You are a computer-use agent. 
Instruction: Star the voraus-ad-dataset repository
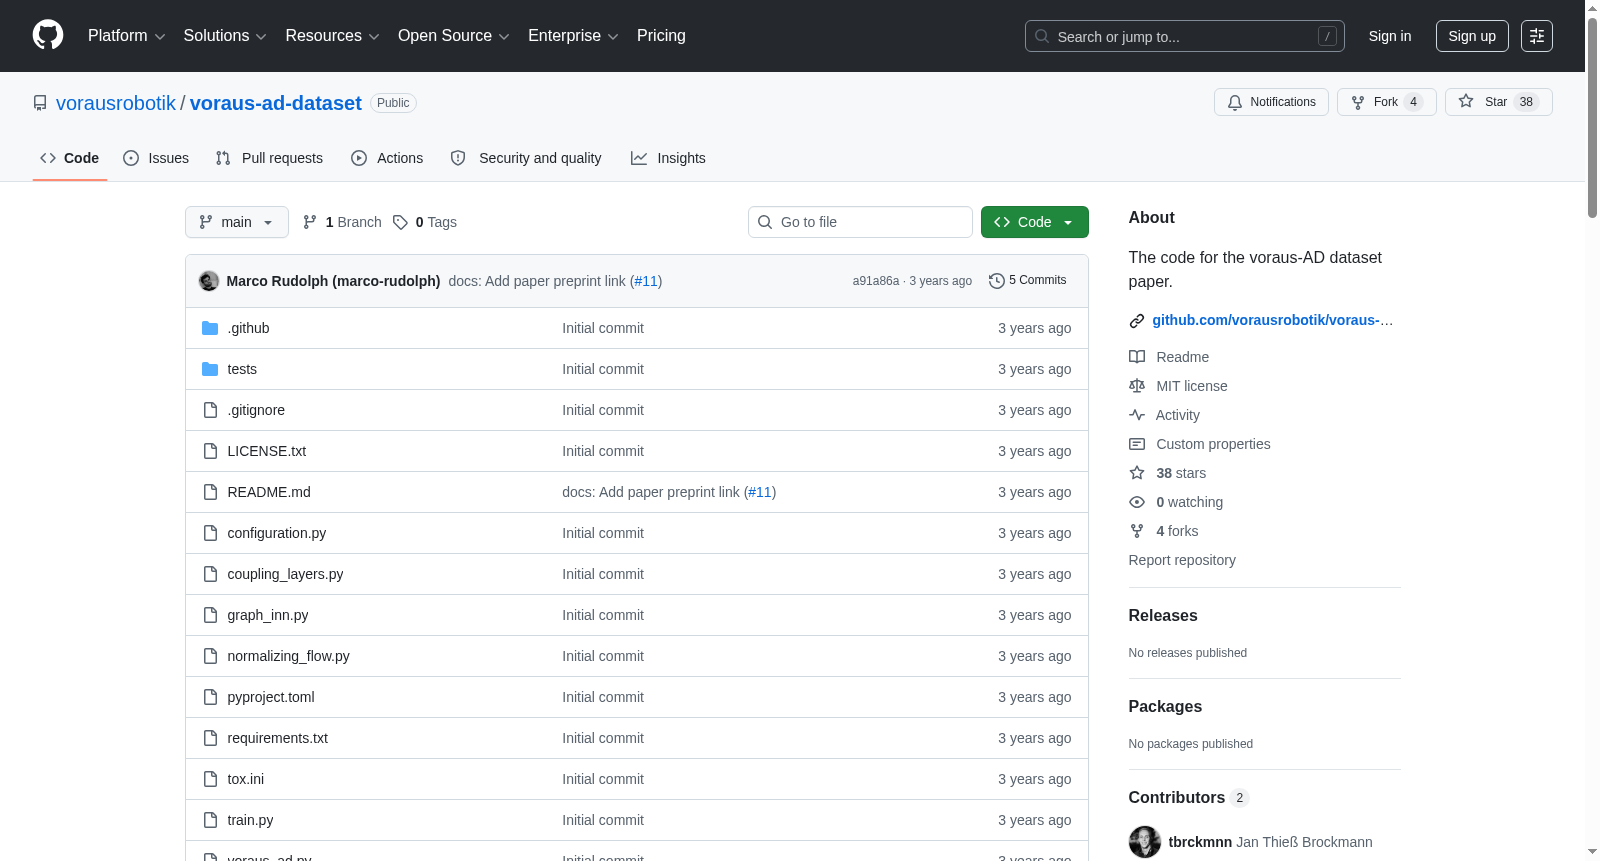tap(1498, 102)
